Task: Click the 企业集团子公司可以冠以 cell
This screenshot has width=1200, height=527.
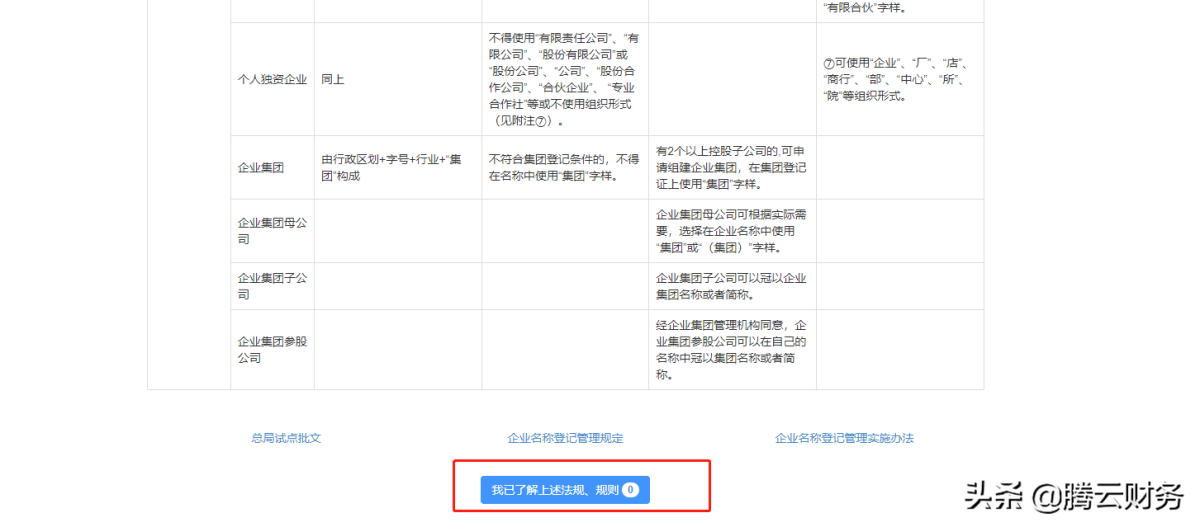Action: point(730,286)
